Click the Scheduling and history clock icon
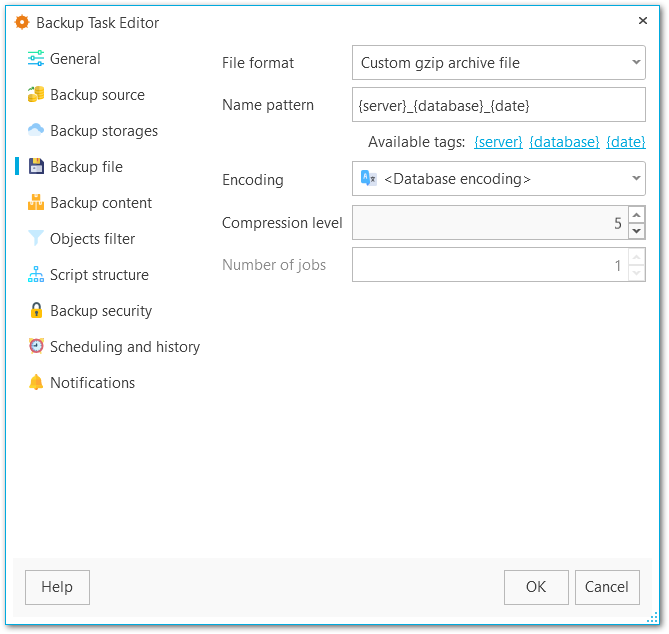 click(36, 347)
